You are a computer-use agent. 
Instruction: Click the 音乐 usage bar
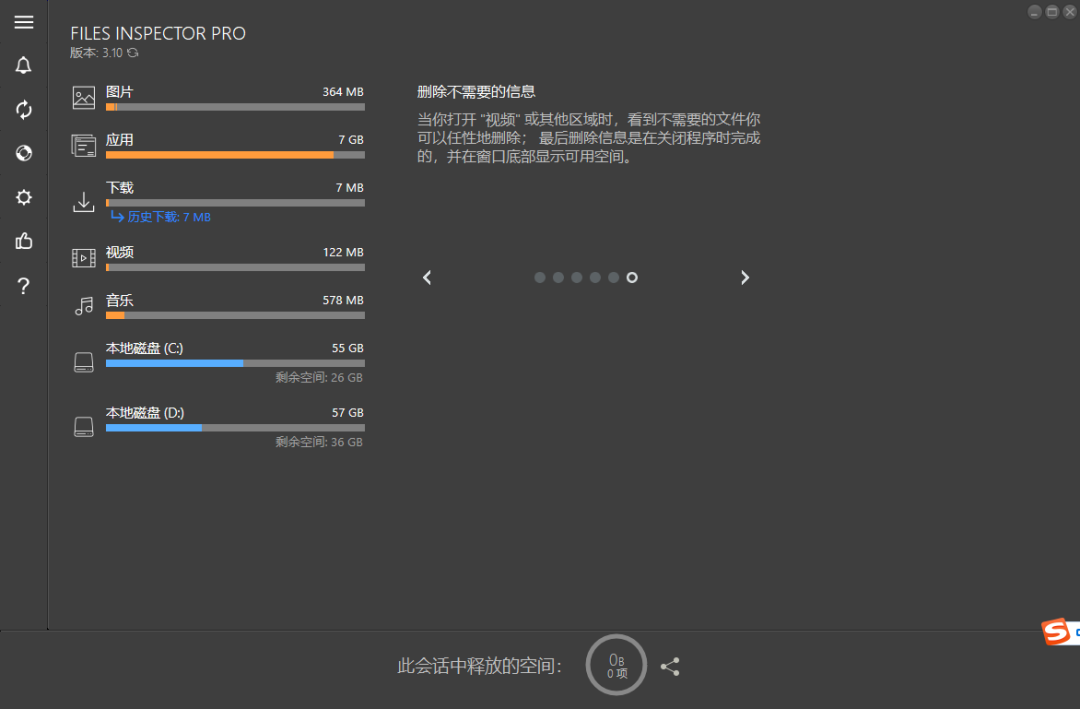click(x=236, y=316)
